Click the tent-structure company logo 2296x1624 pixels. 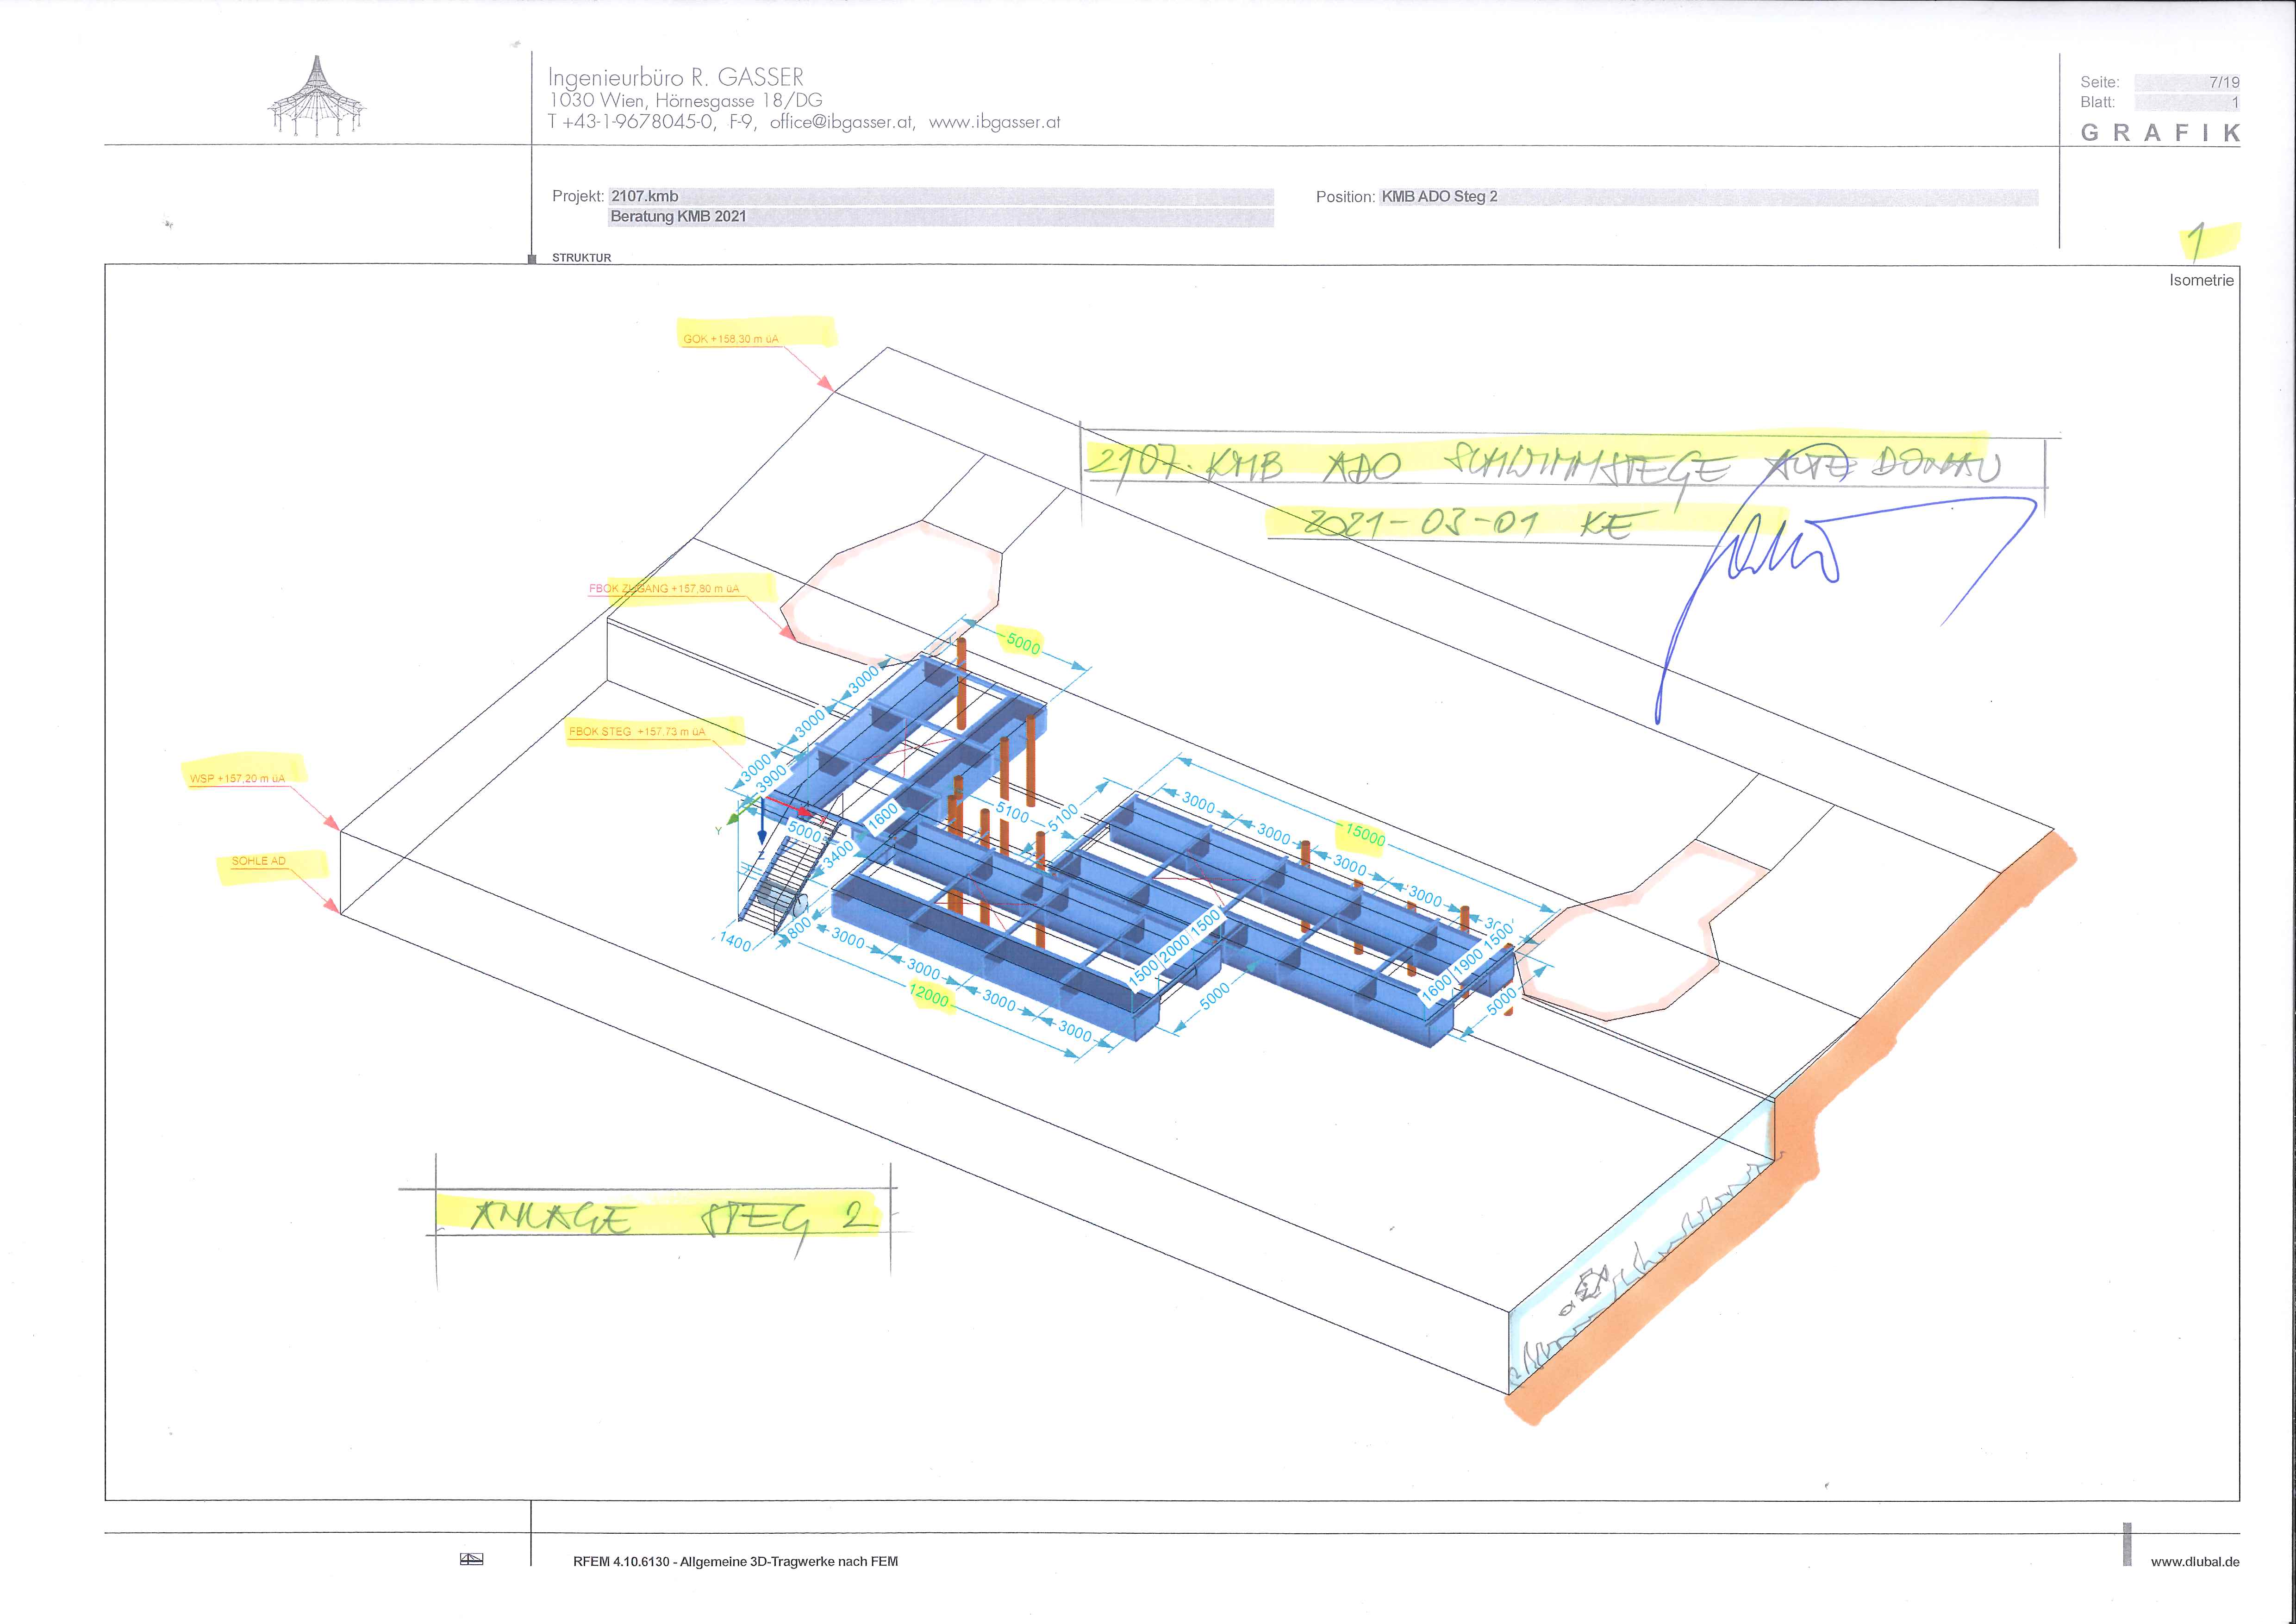(316, 96)
